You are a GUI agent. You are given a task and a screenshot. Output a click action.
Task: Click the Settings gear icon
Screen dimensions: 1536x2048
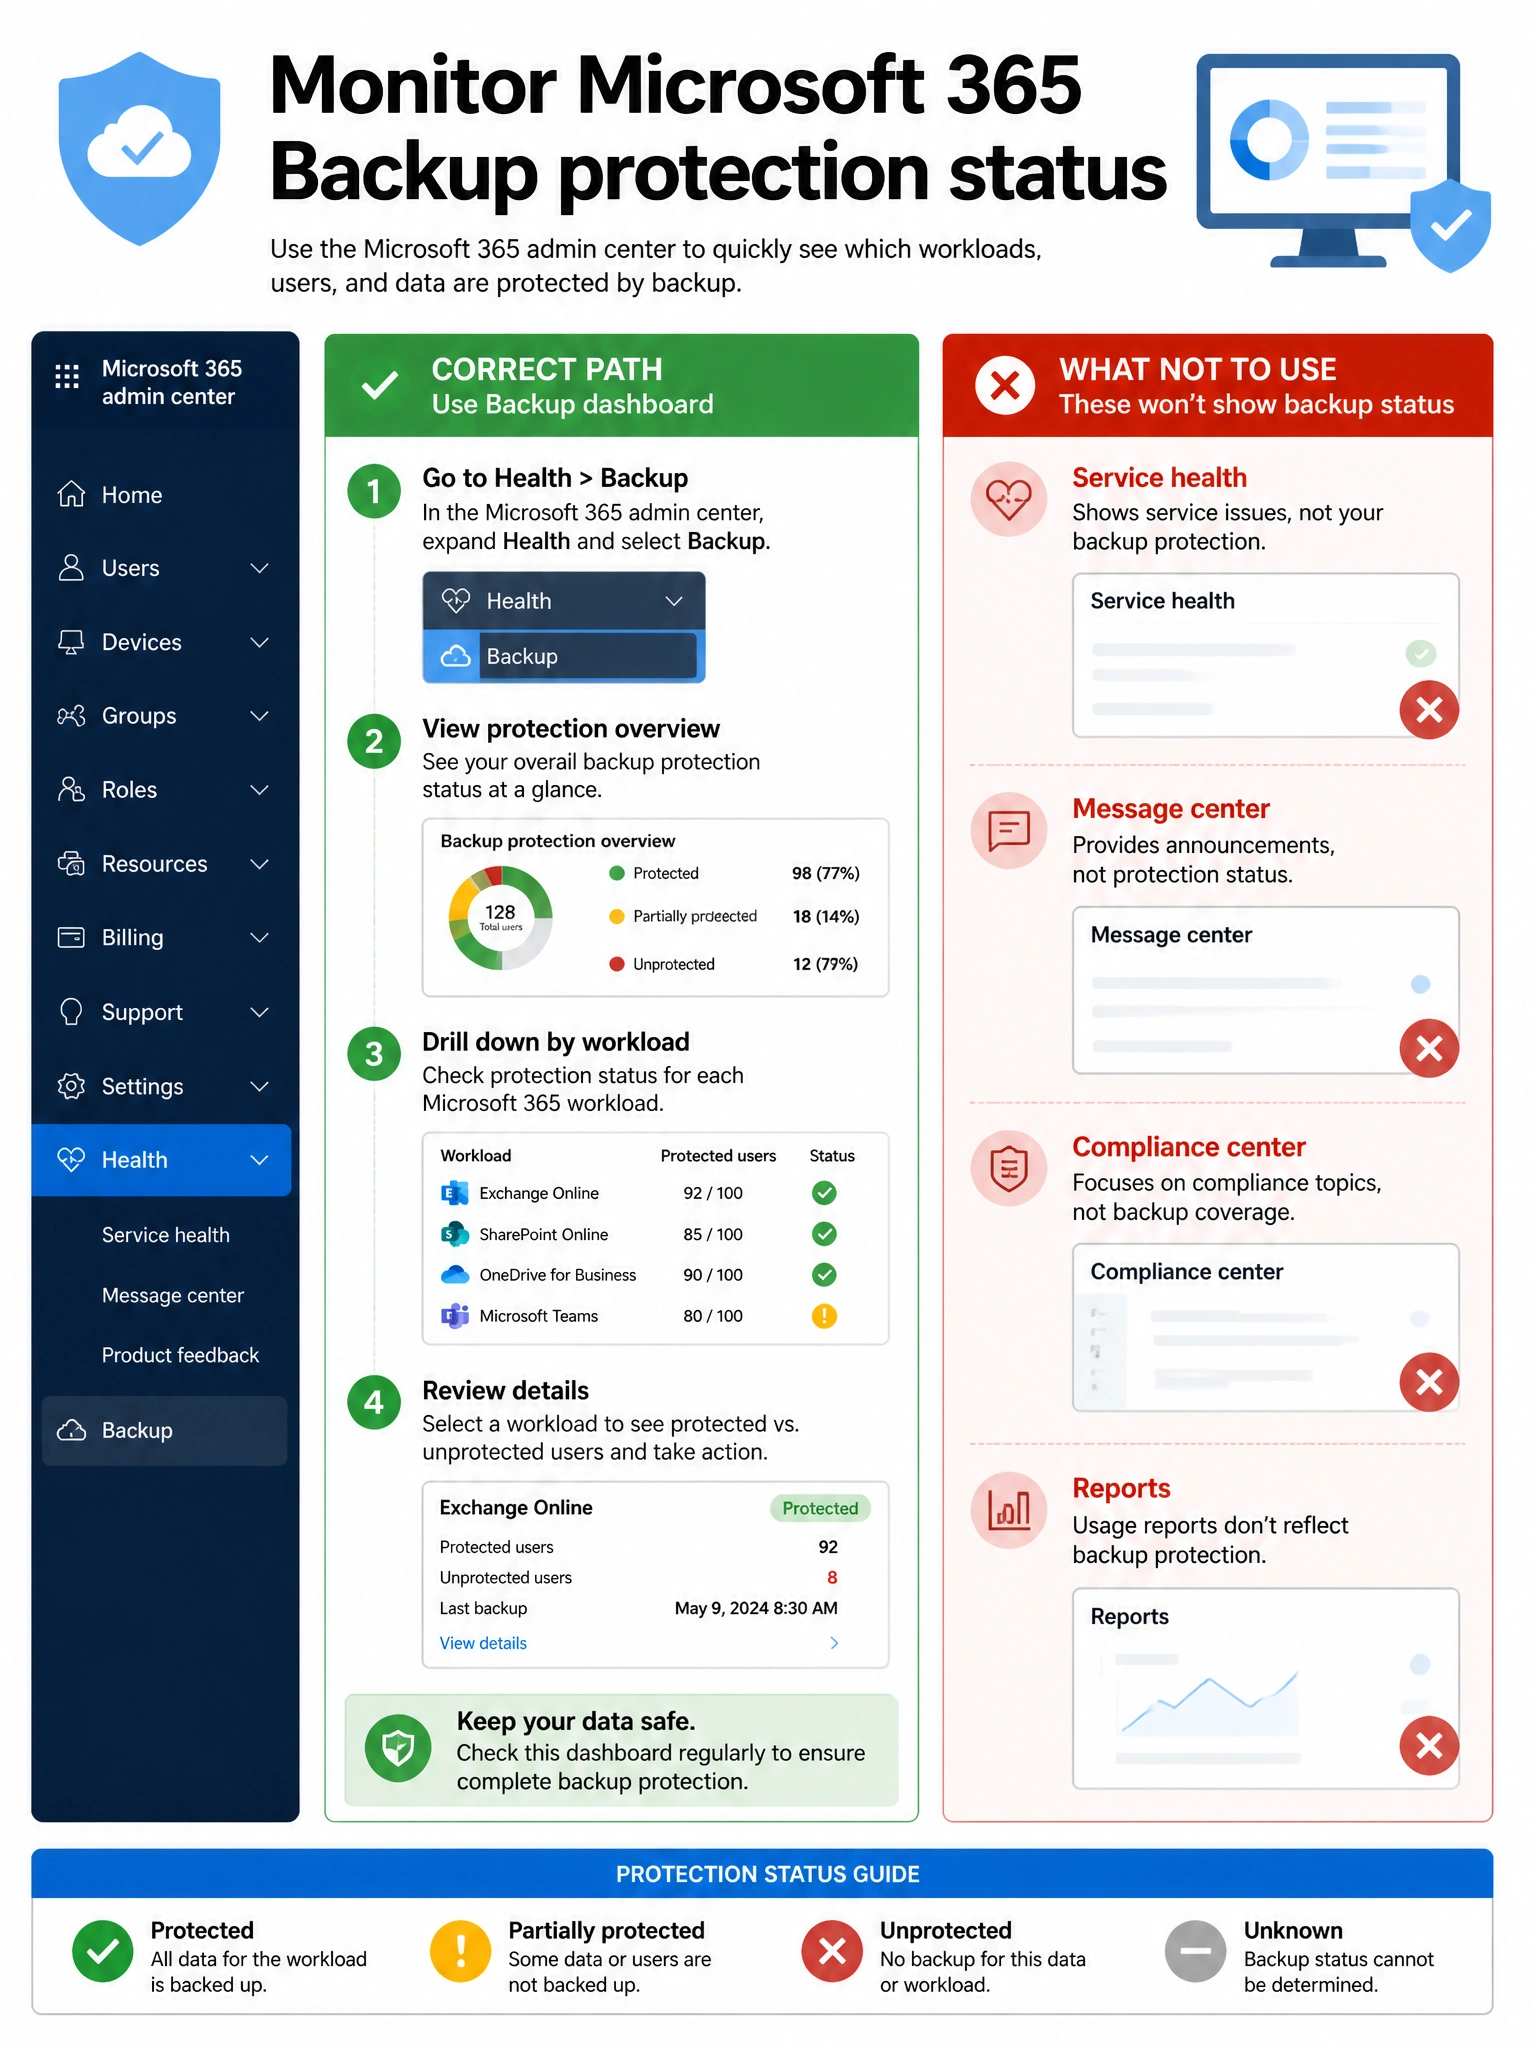[x=71, y=1086]
